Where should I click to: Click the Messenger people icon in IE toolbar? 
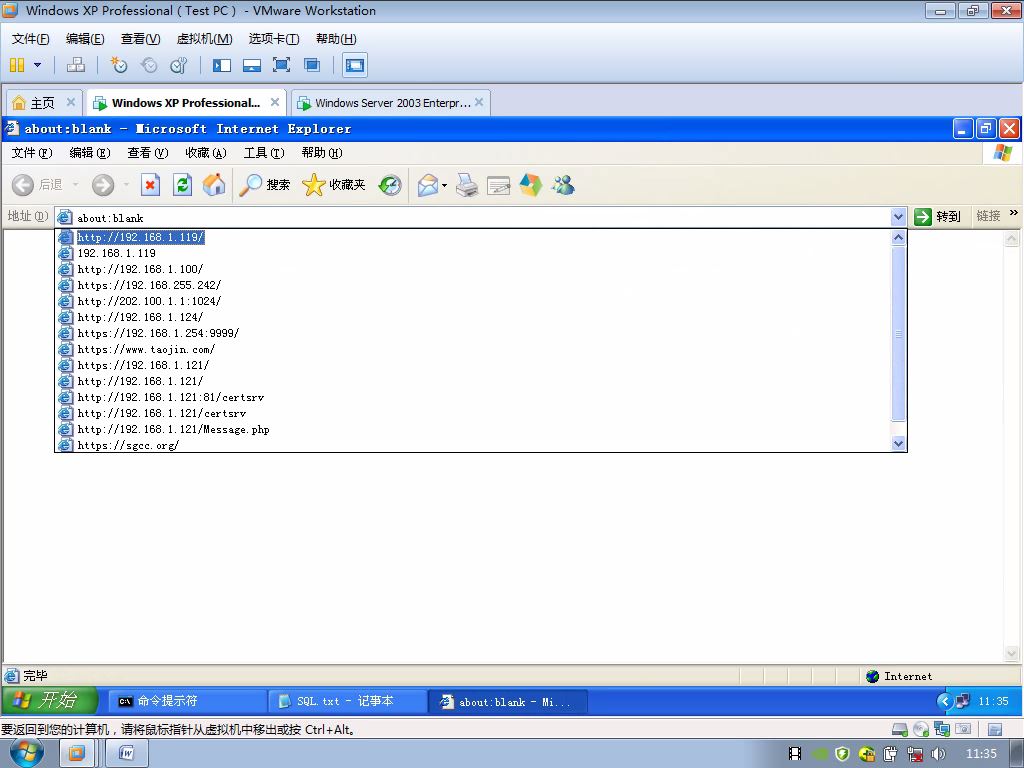click(x=562, y=185)
